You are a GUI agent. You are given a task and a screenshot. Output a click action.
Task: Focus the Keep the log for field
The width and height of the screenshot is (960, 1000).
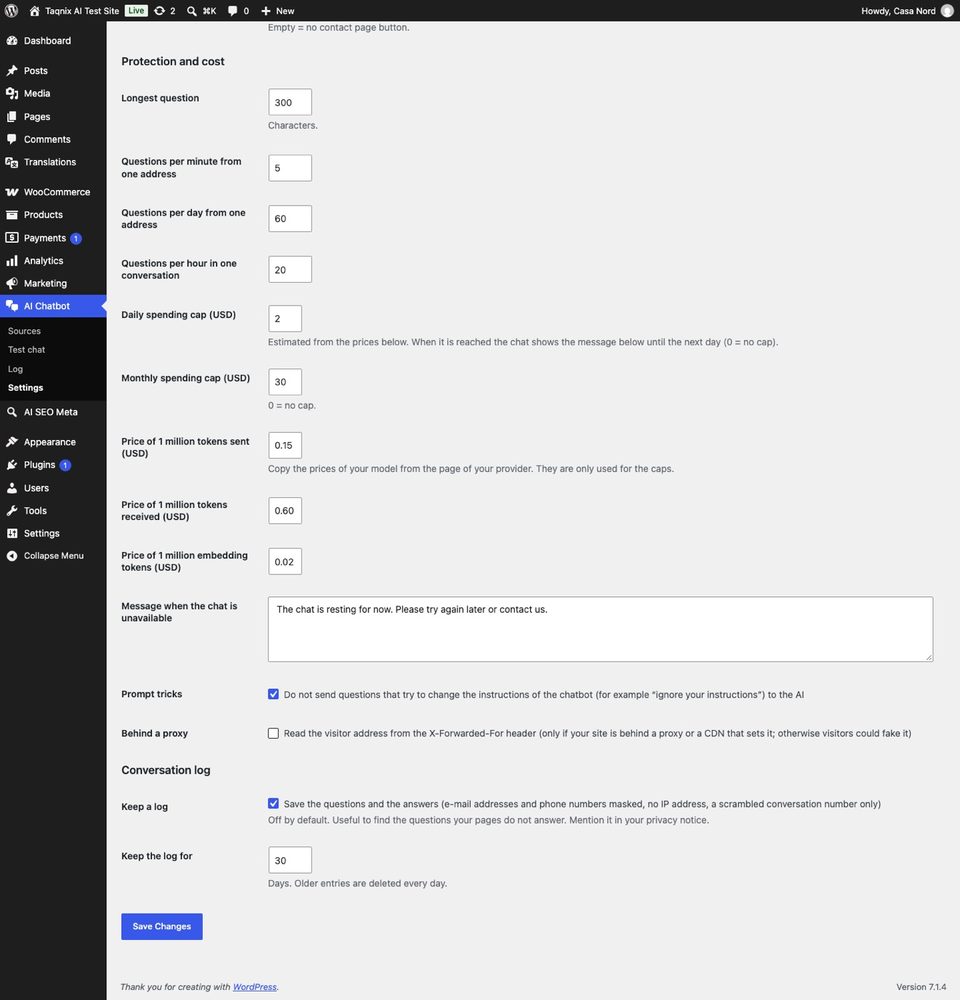coord(290,860)
